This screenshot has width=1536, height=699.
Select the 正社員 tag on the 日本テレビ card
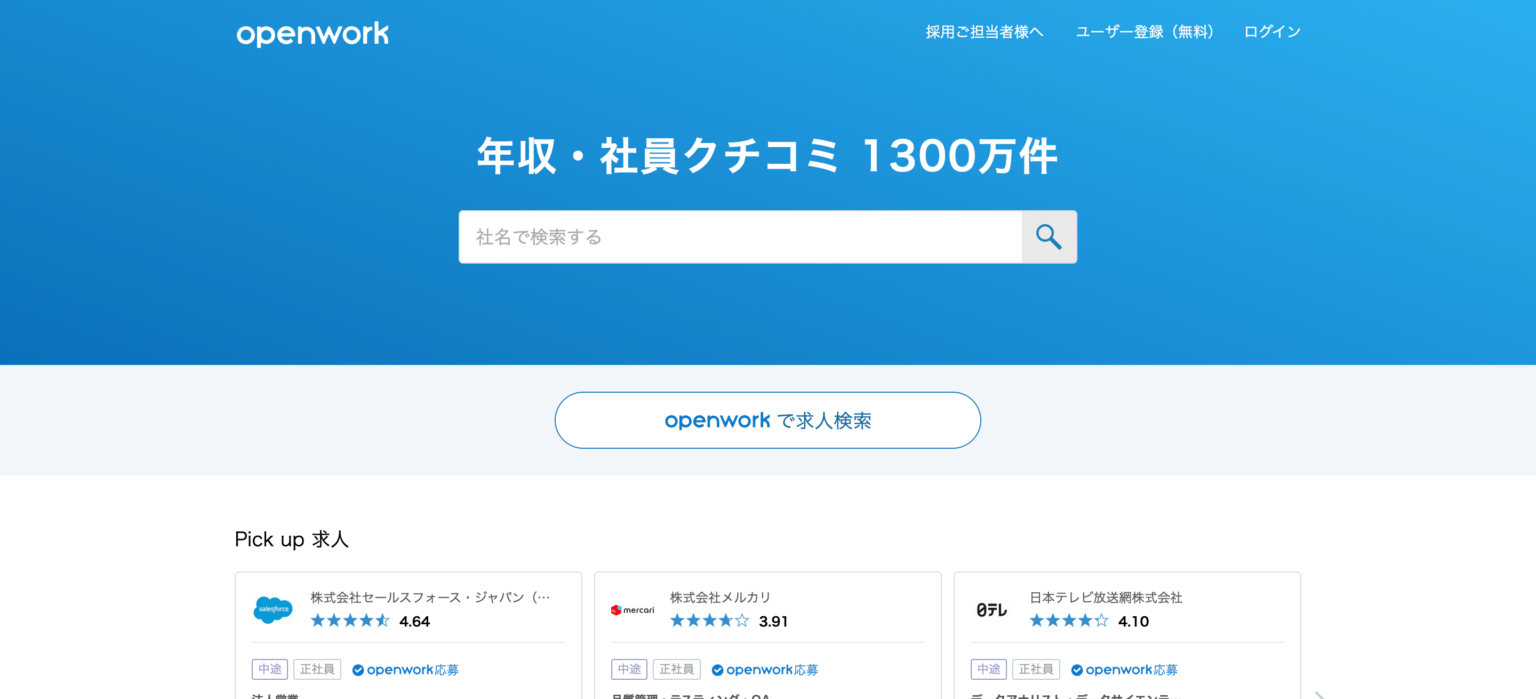1036,669
